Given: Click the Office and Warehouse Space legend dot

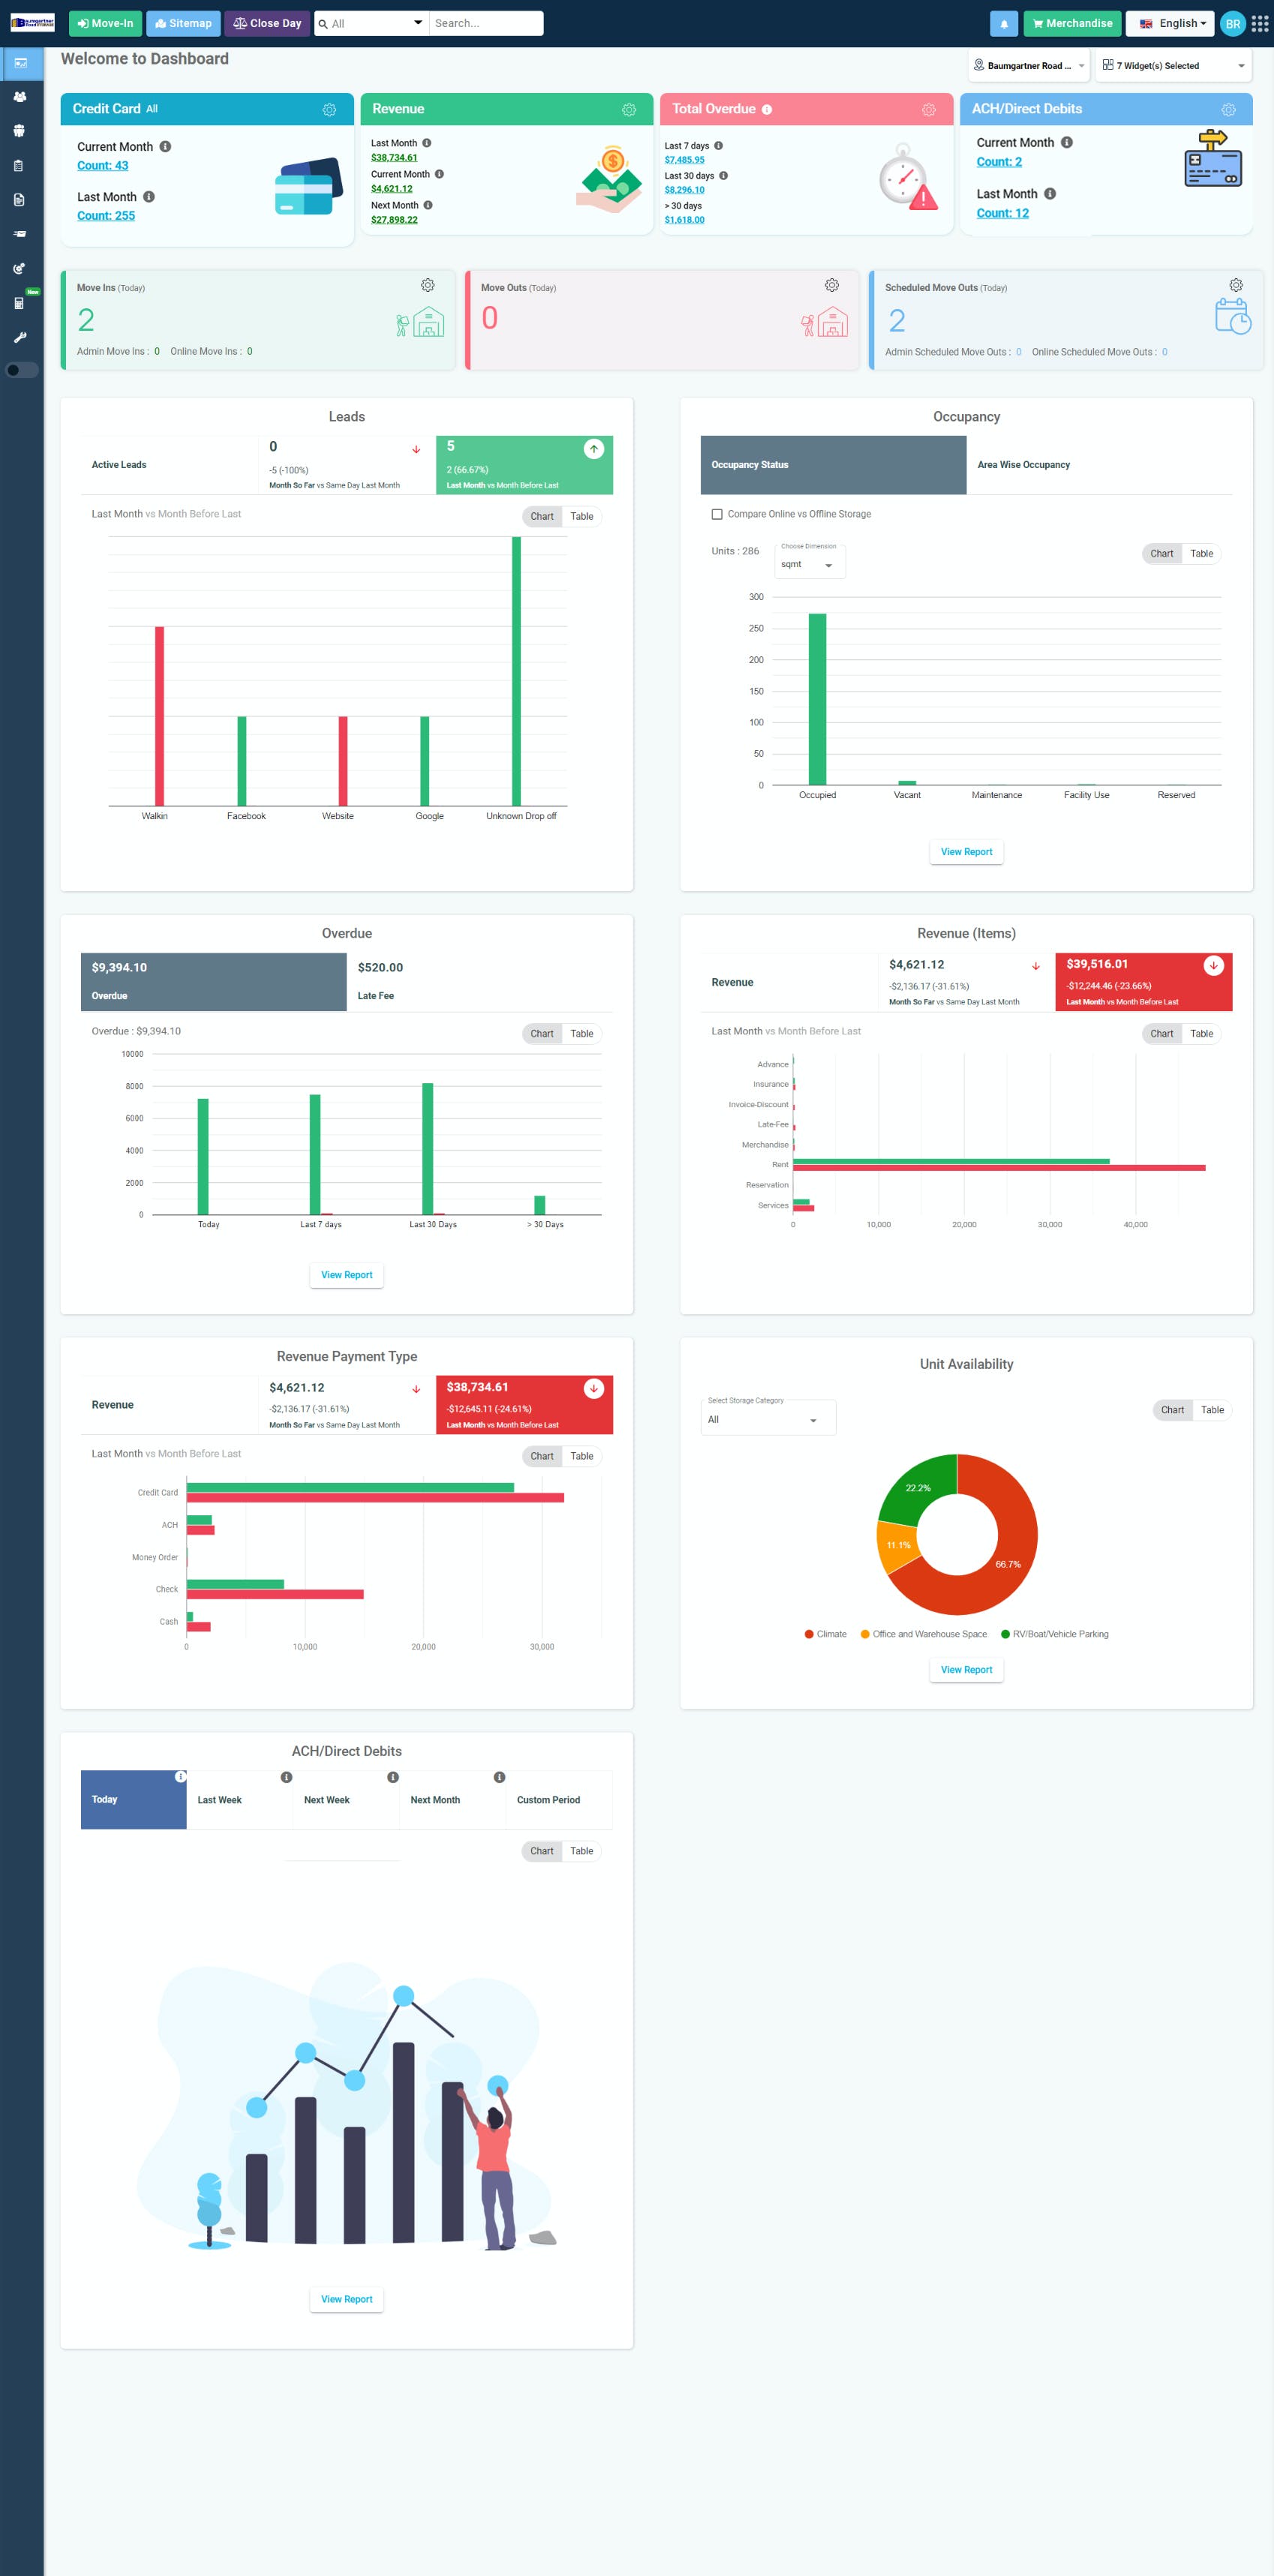Looking at the screenshot, I should tap(865, 1634).
